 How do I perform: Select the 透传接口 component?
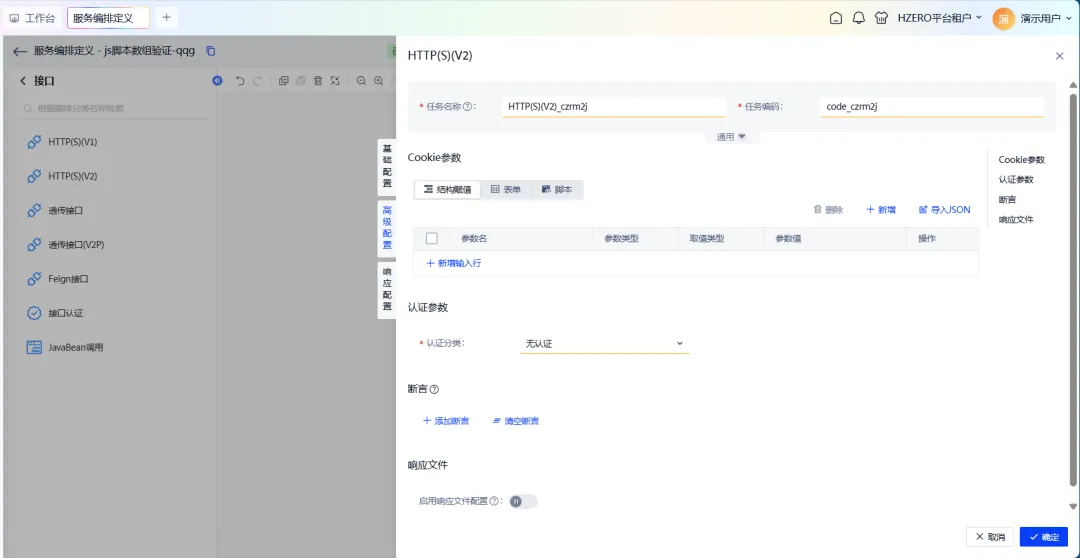coord(55,210)
